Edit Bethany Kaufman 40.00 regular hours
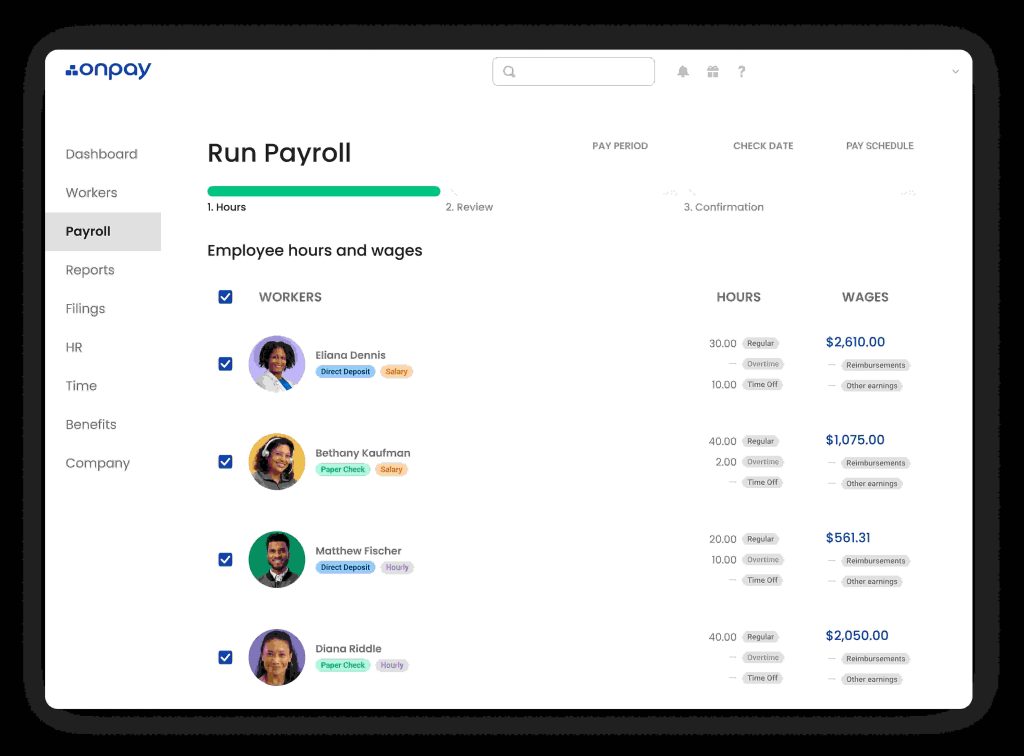This screenshot has width=1024, height=756. (722, 441)
